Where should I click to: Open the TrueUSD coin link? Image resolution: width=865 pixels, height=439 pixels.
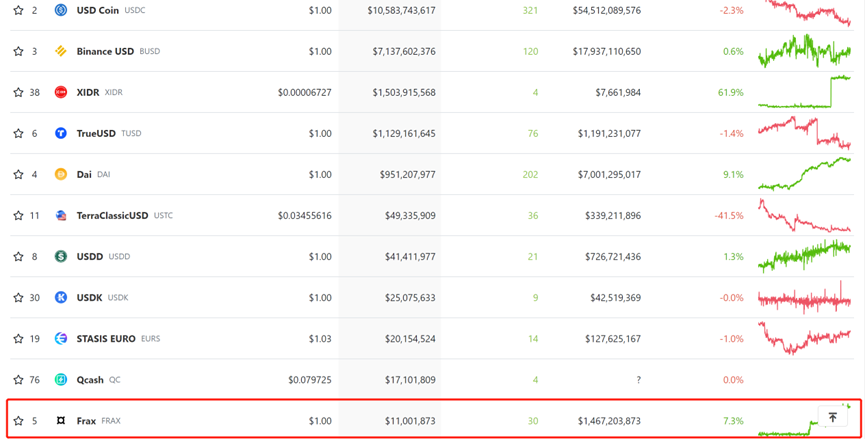pyautogui.click(x=96, y=133)
